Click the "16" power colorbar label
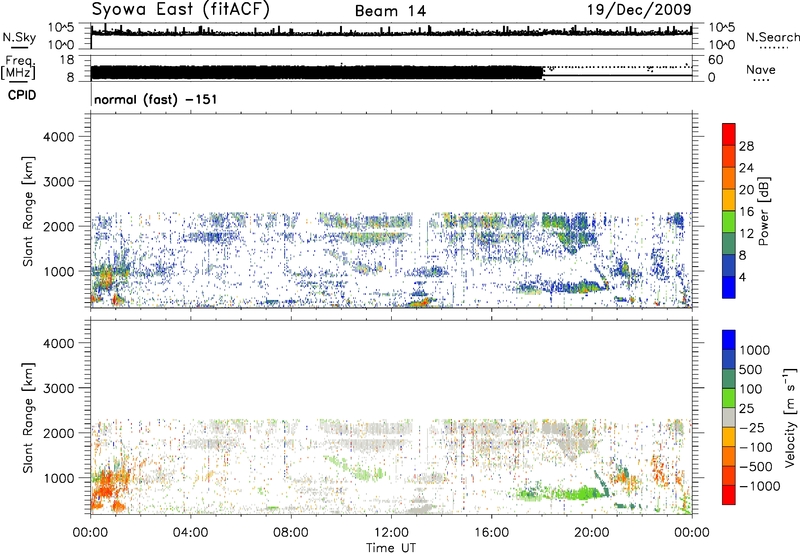This screenshot has width=800, height=554. point(746,212)
